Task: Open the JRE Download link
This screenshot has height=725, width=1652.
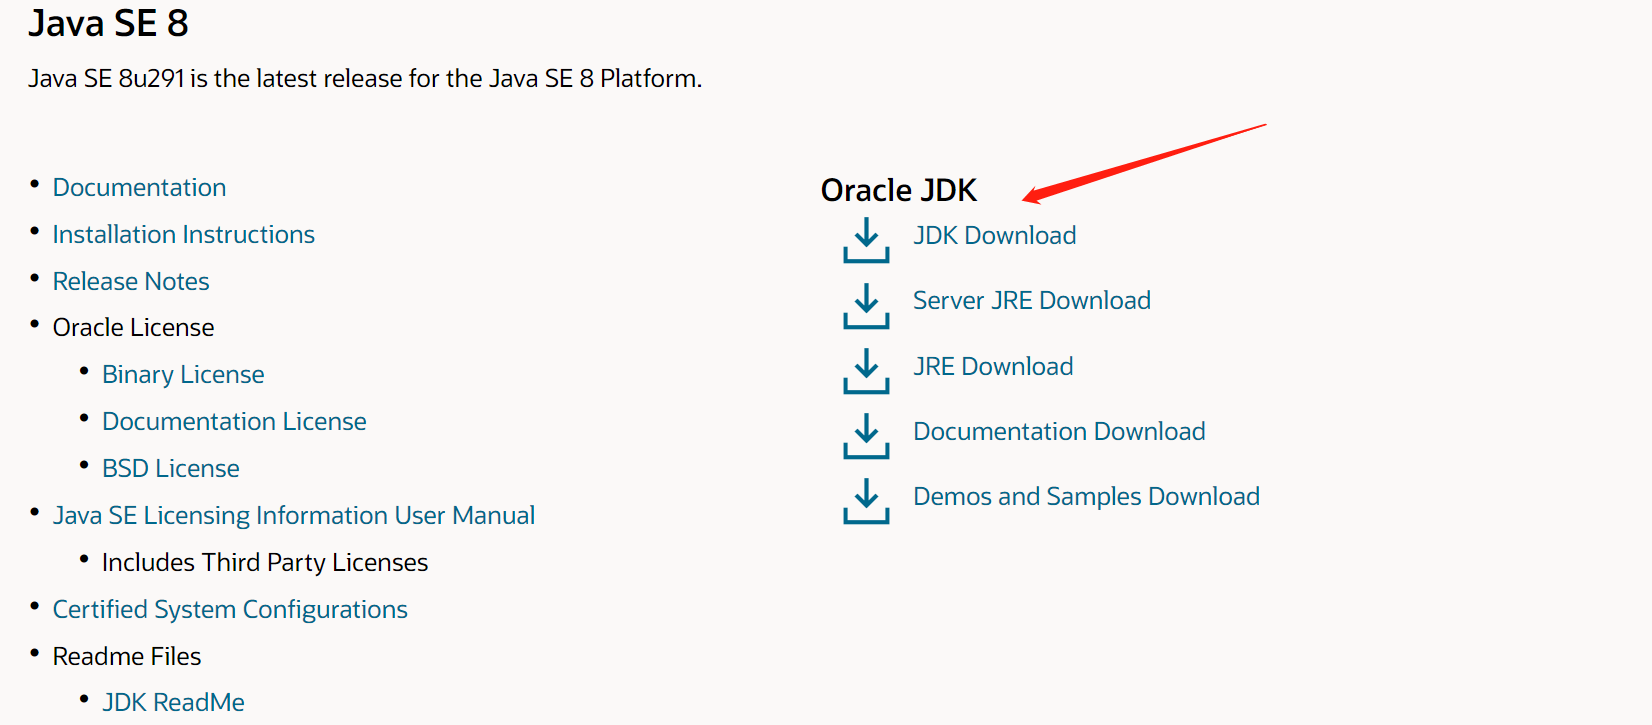Action: 993,367
